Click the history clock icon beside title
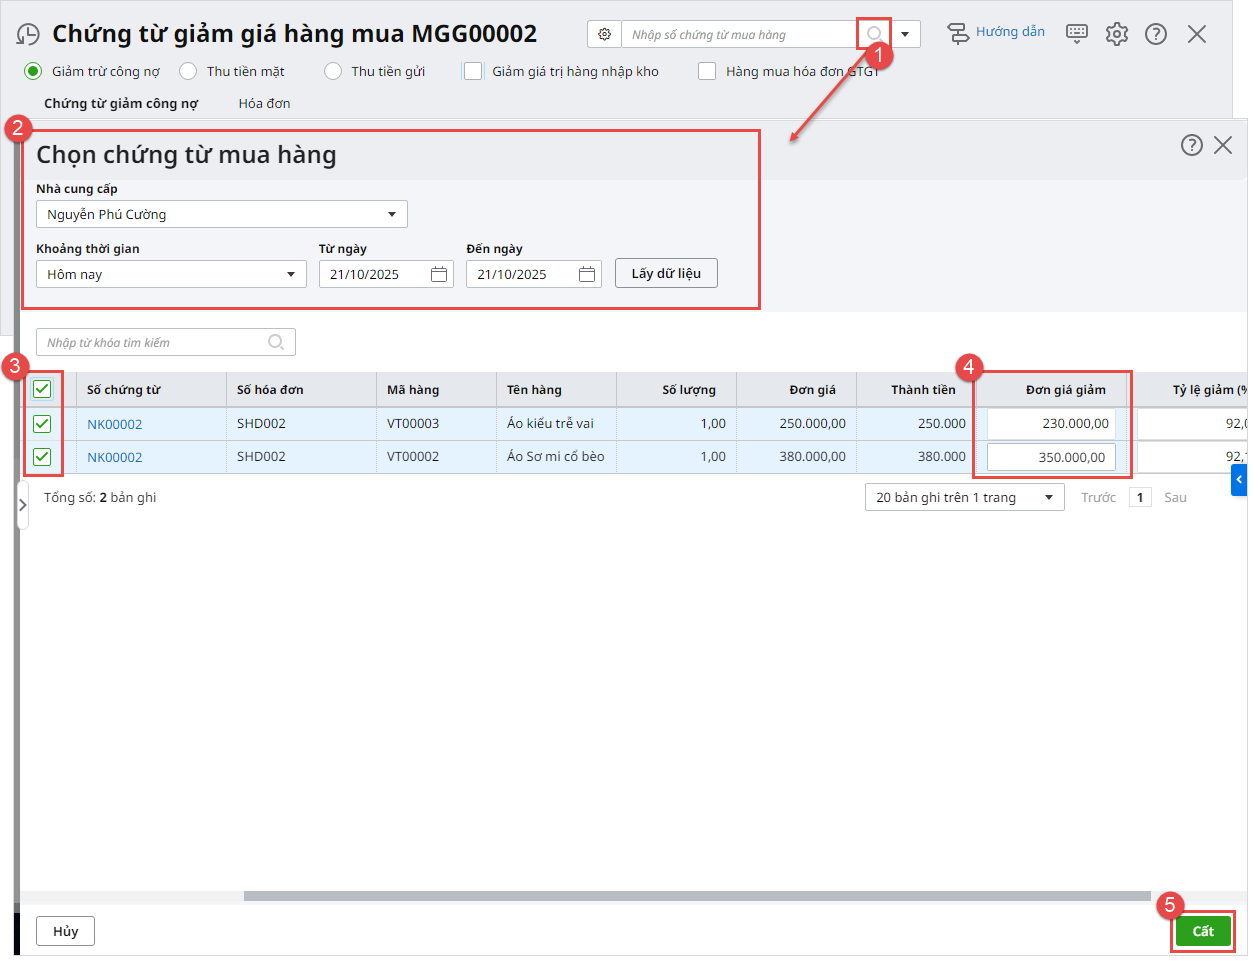The height and width of the screenshot is (966, 1254). click(x=28, y=35)
